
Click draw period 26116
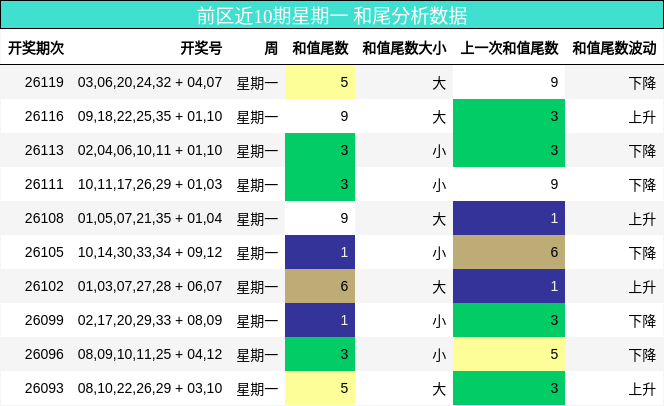[x=44, y=116]
